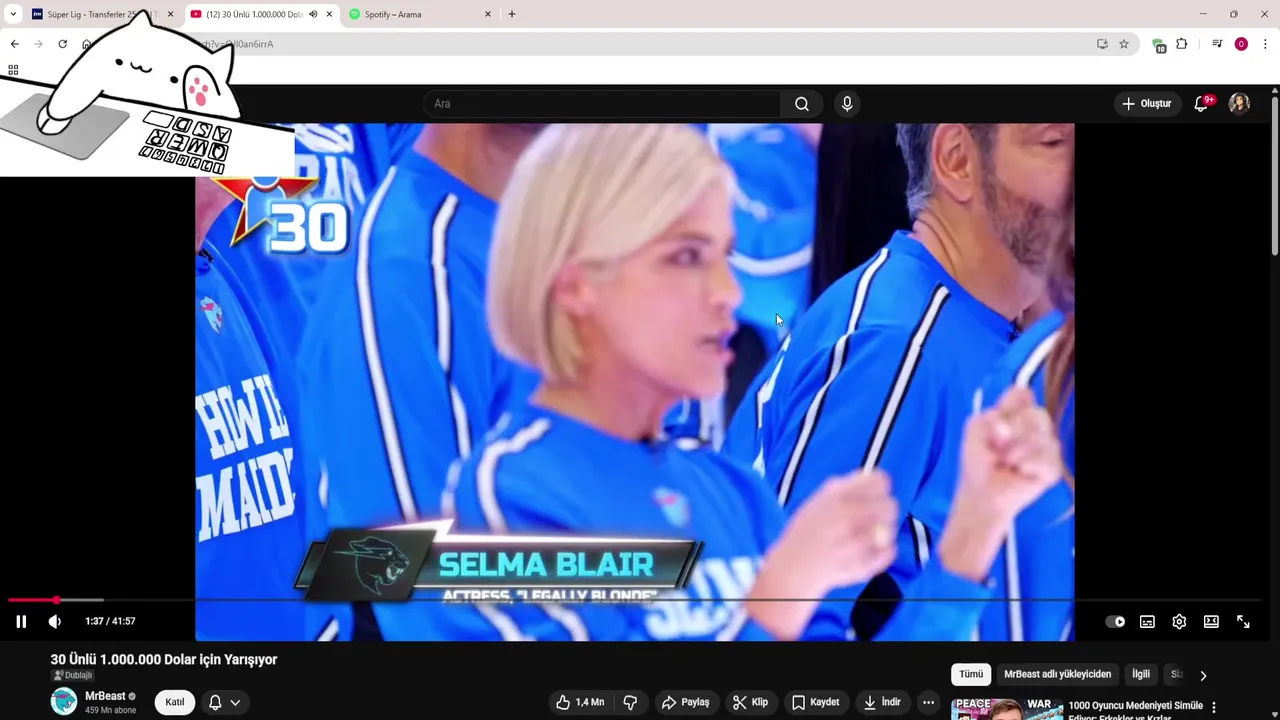Click the 'Dublajlı' dubbed label
The width and height of the screenshot is (1280, 720).
point(72,676)
